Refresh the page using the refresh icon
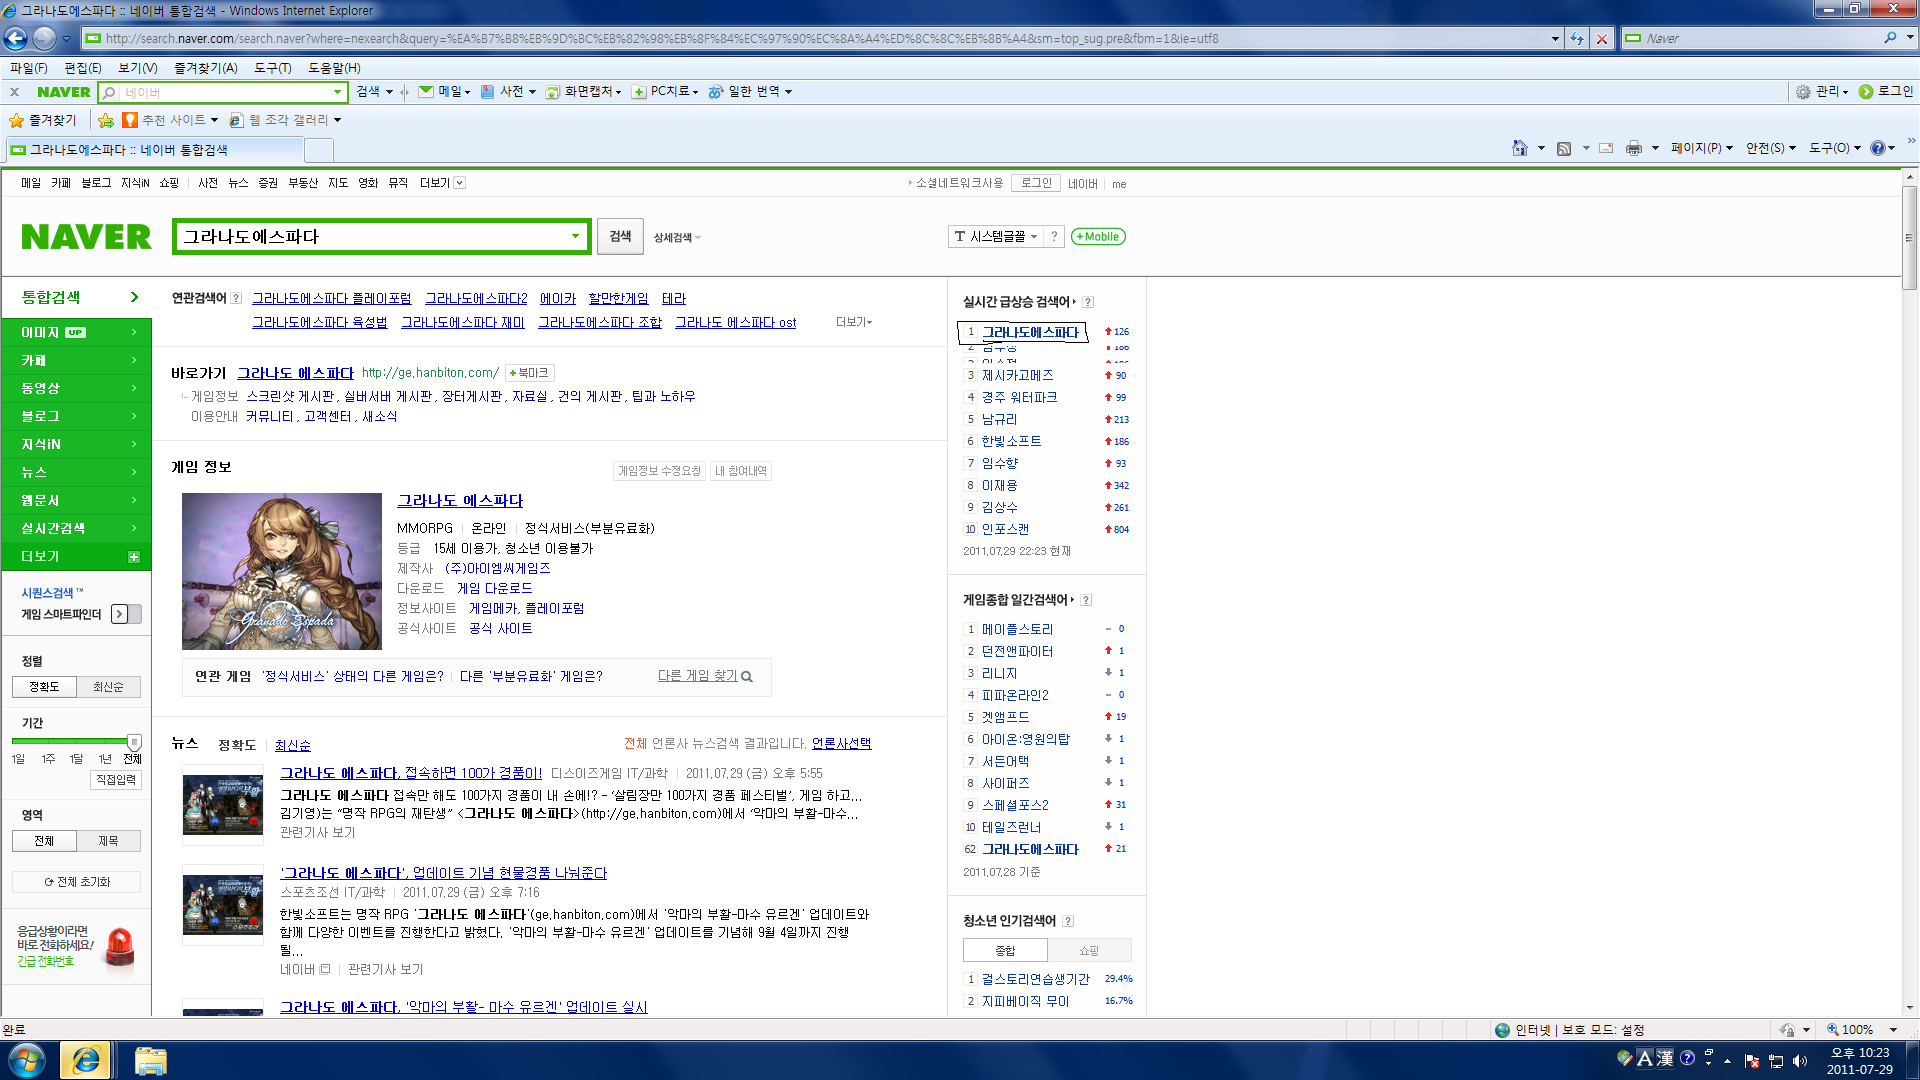Image resolution: width=1920 pixels, height=1080 pixels. (1577, 38)
